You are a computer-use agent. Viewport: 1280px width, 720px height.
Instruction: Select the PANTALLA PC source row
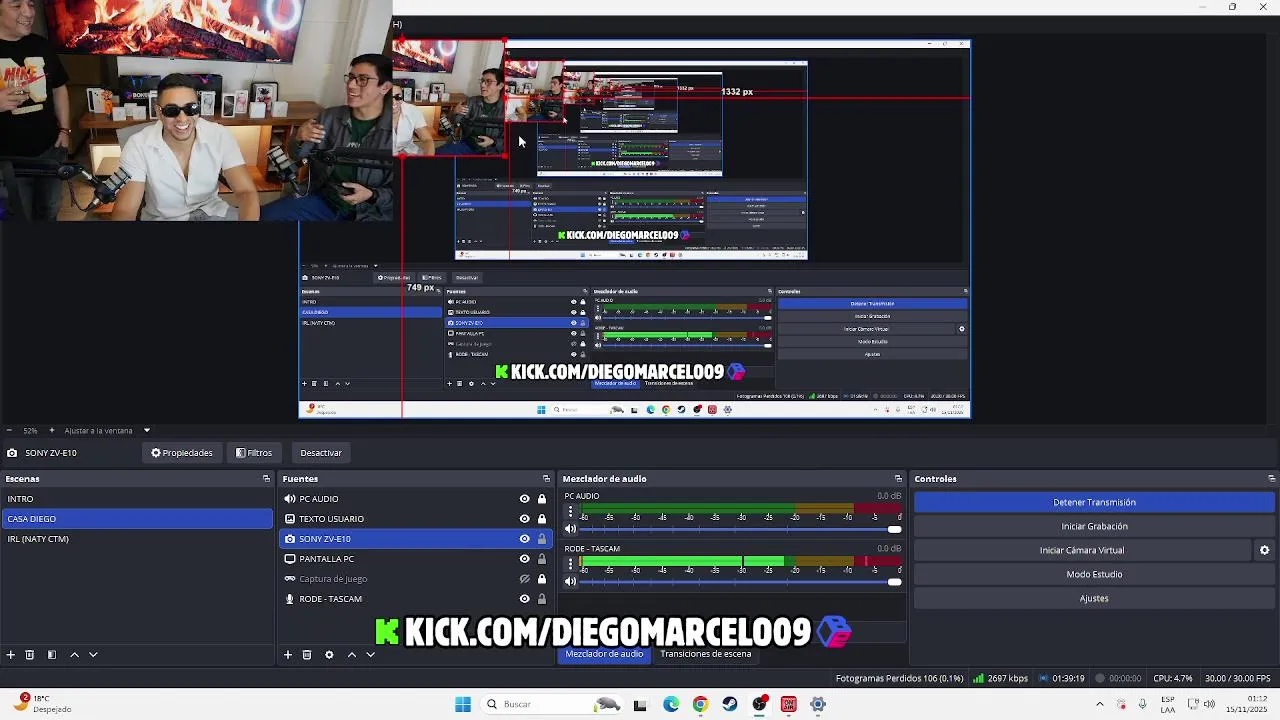point(415,559)
